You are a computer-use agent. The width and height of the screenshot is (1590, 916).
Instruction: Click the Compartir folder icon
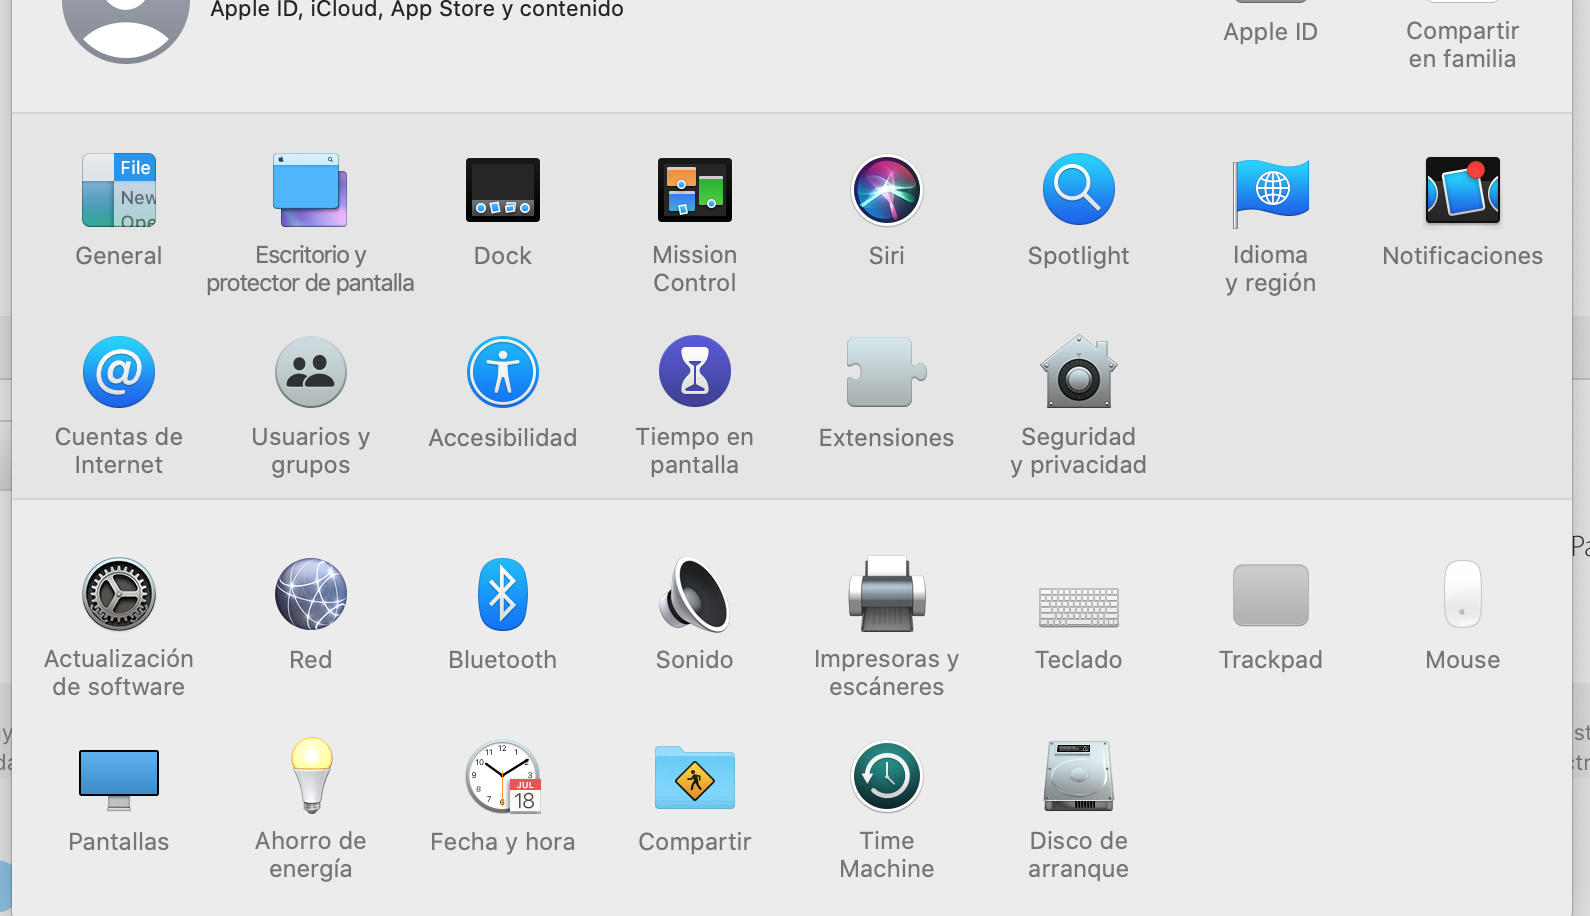(695, 777)
